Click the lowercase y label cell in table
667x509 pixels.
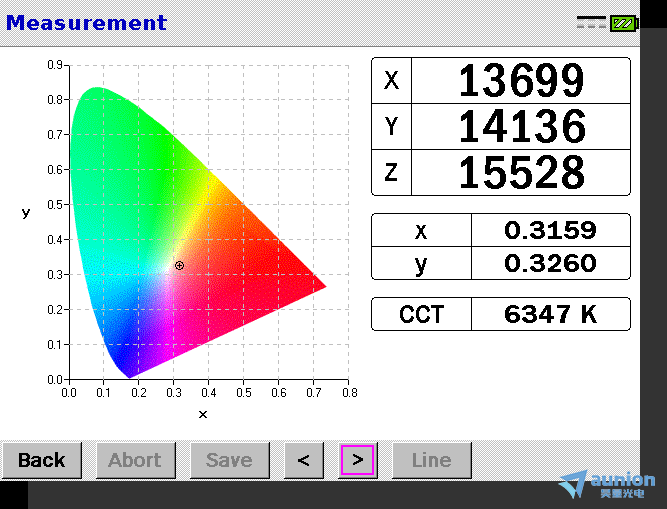[422, 263]
